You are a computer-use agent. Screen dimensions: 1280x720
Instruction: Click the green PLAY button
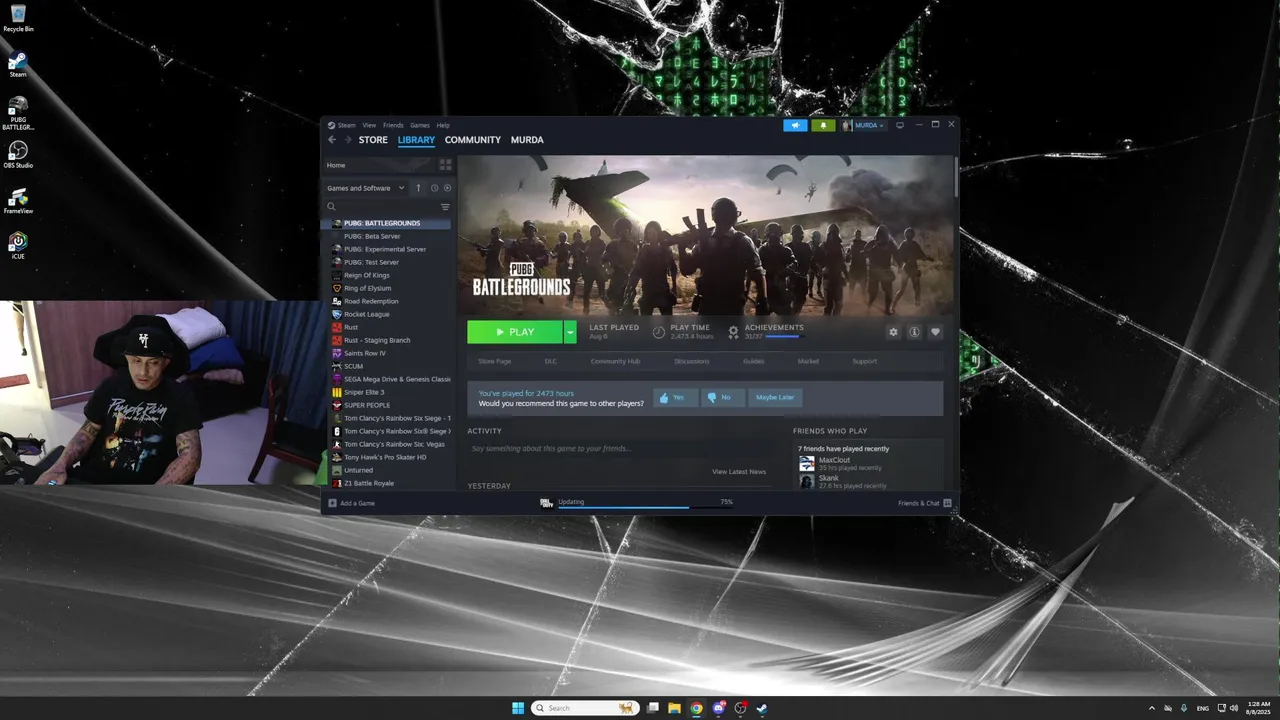(x=515, y=332)
